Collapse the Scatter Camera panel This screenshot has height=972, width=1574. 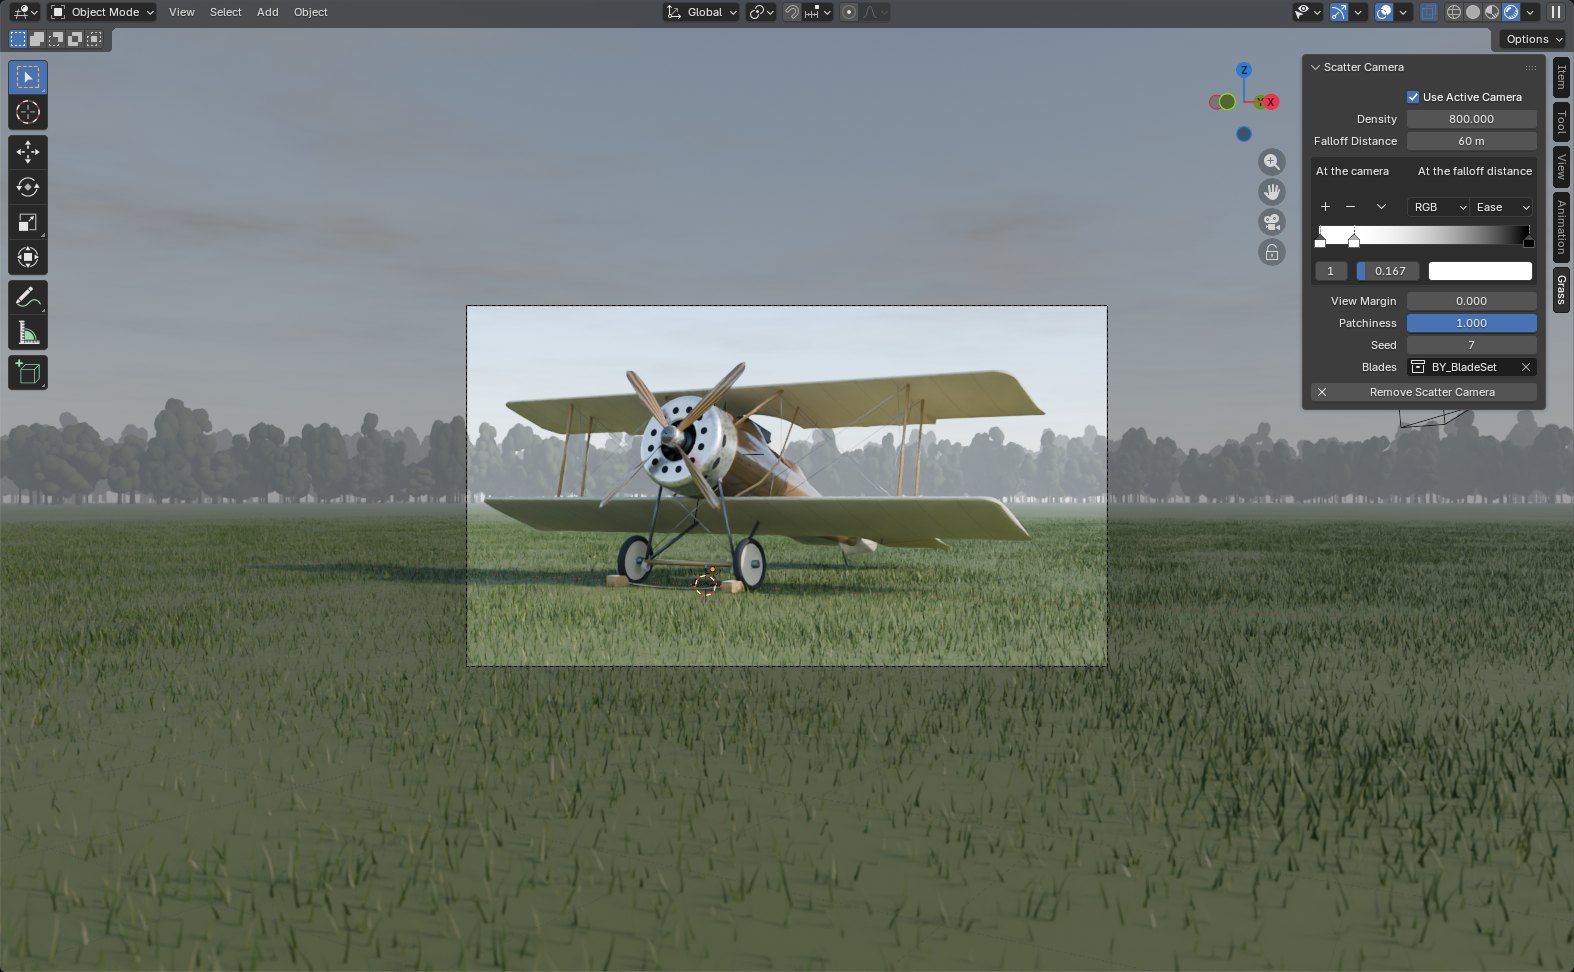[x=1316, y=67]
